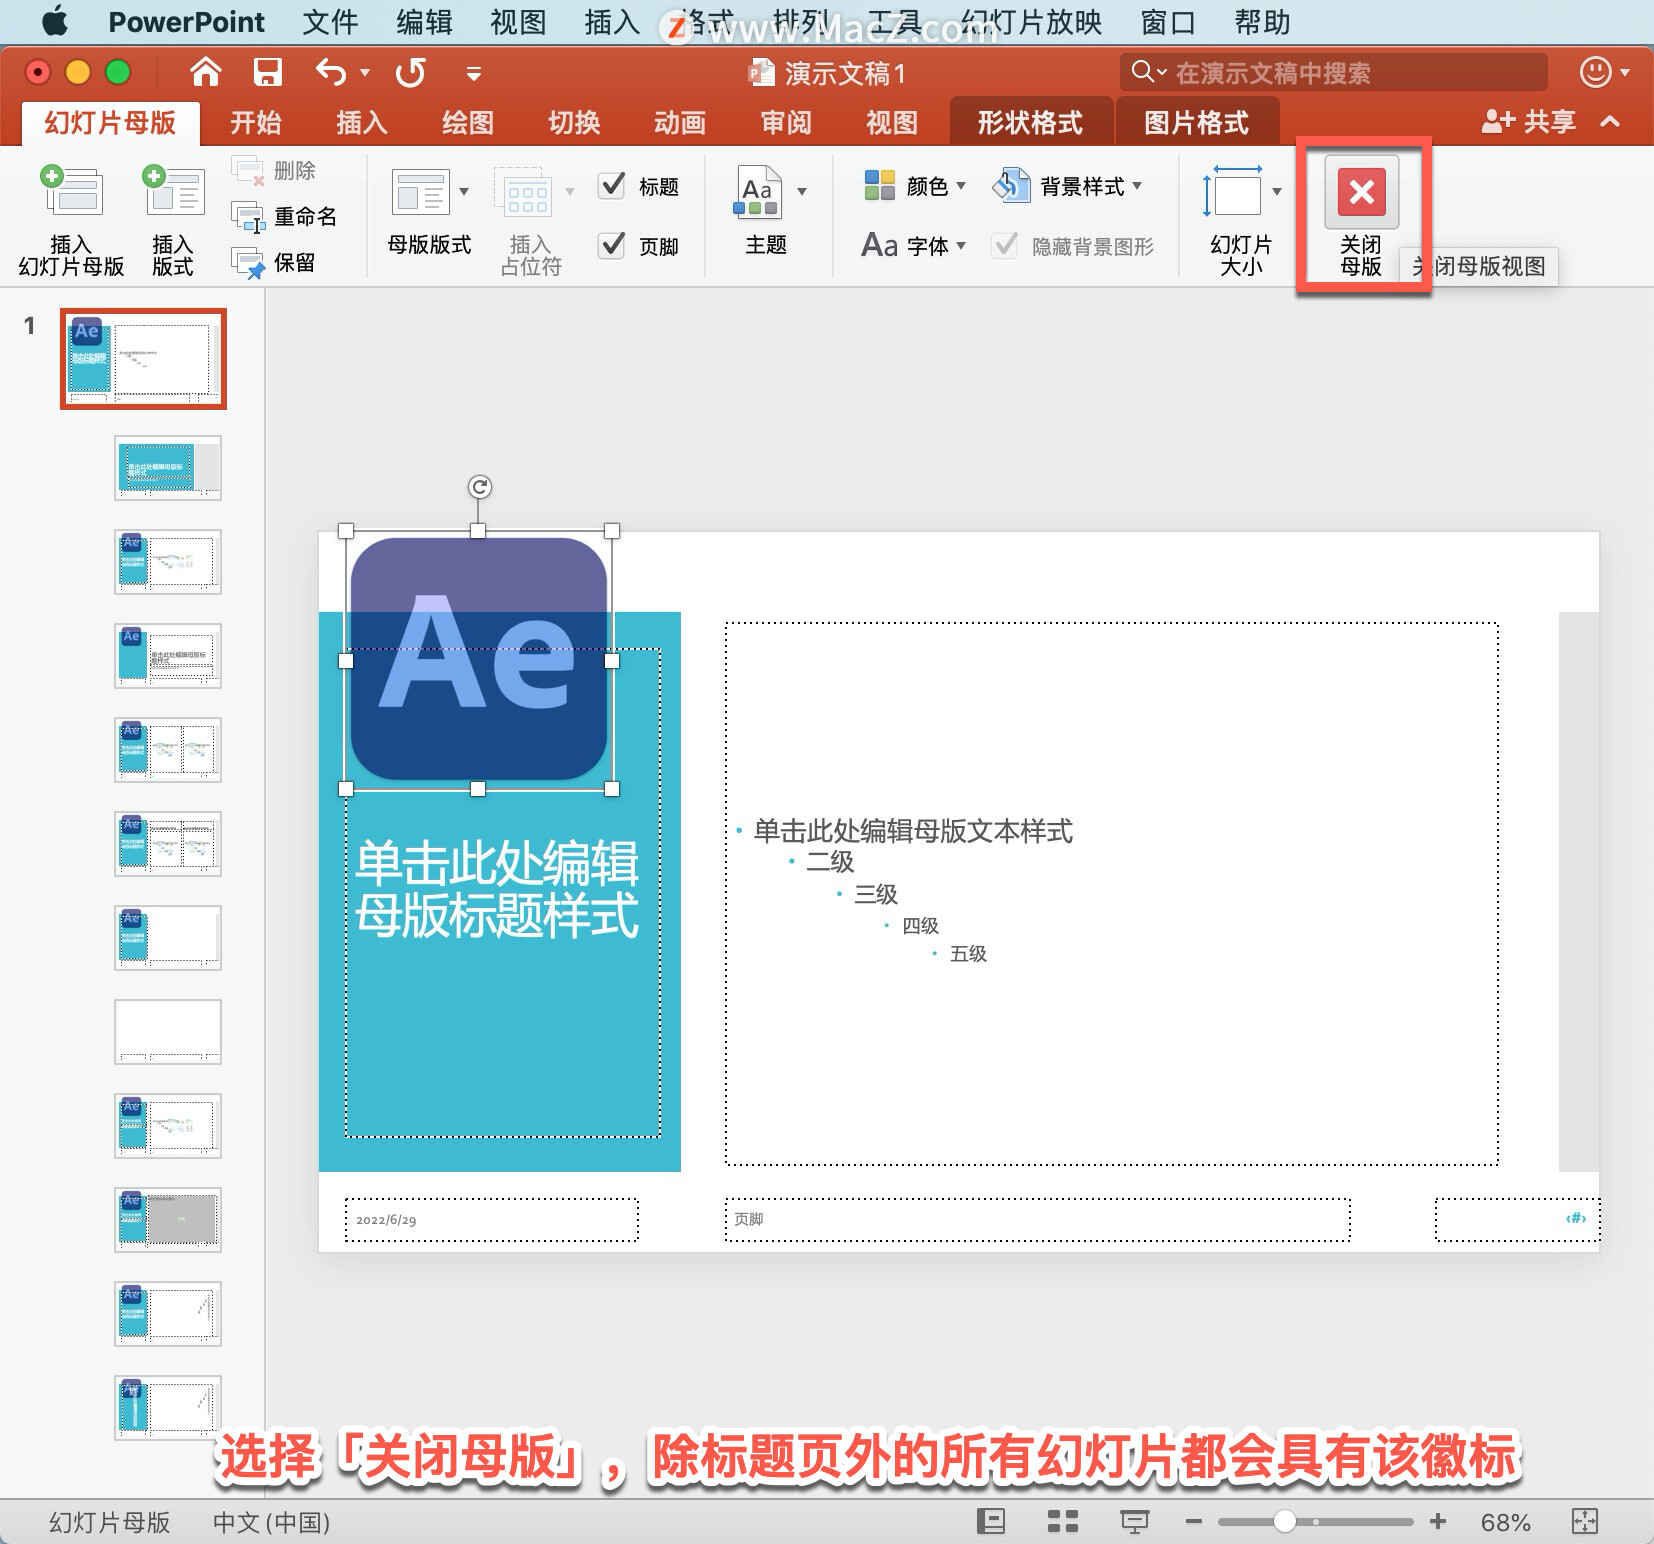The width and height of the screenshot is (1654, 1544).
Task: Expand the Master Layout dropdown arrow
Action: (464, 191)
